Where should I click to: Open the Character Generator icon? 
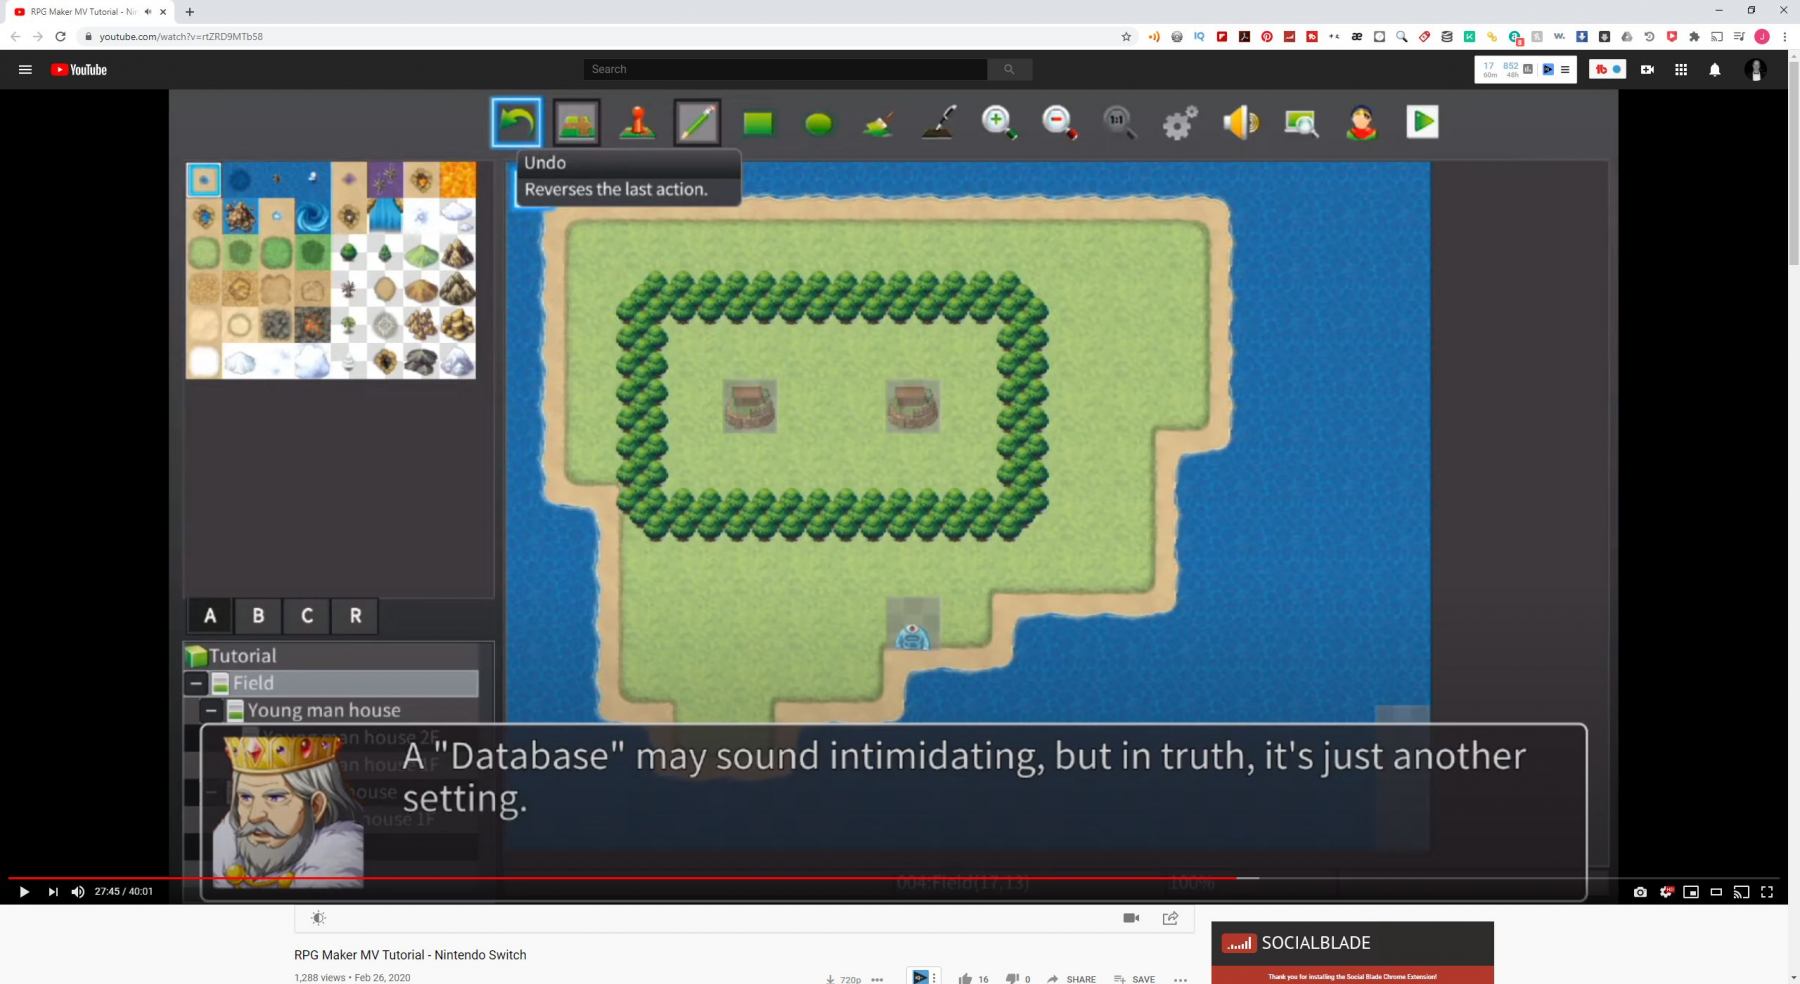(1361, 122)
